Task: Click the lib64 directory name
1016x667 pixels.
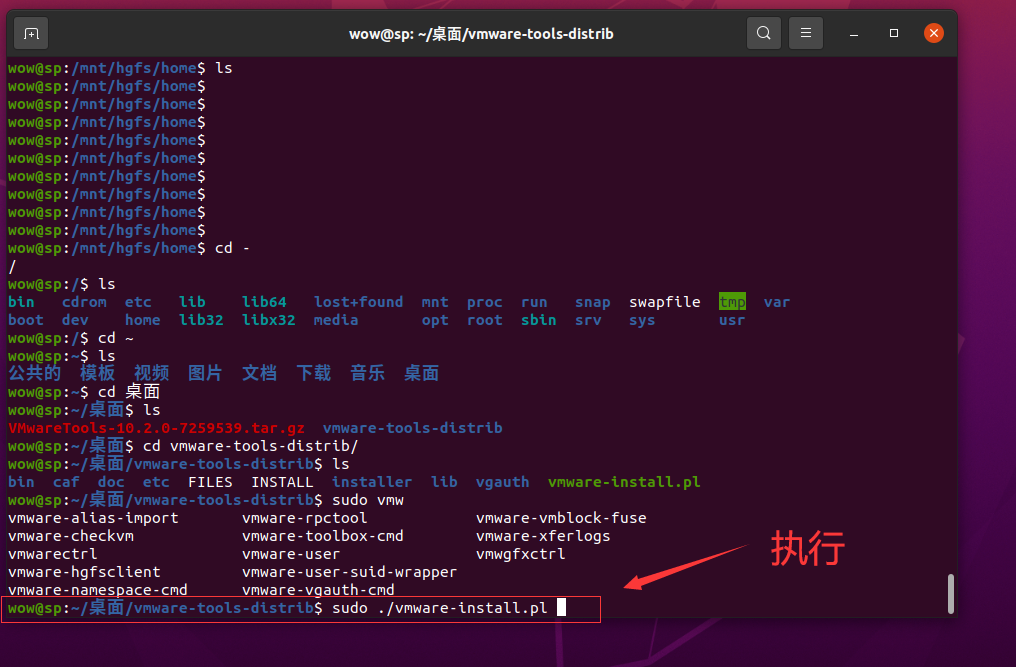Action: click(264, 302)
